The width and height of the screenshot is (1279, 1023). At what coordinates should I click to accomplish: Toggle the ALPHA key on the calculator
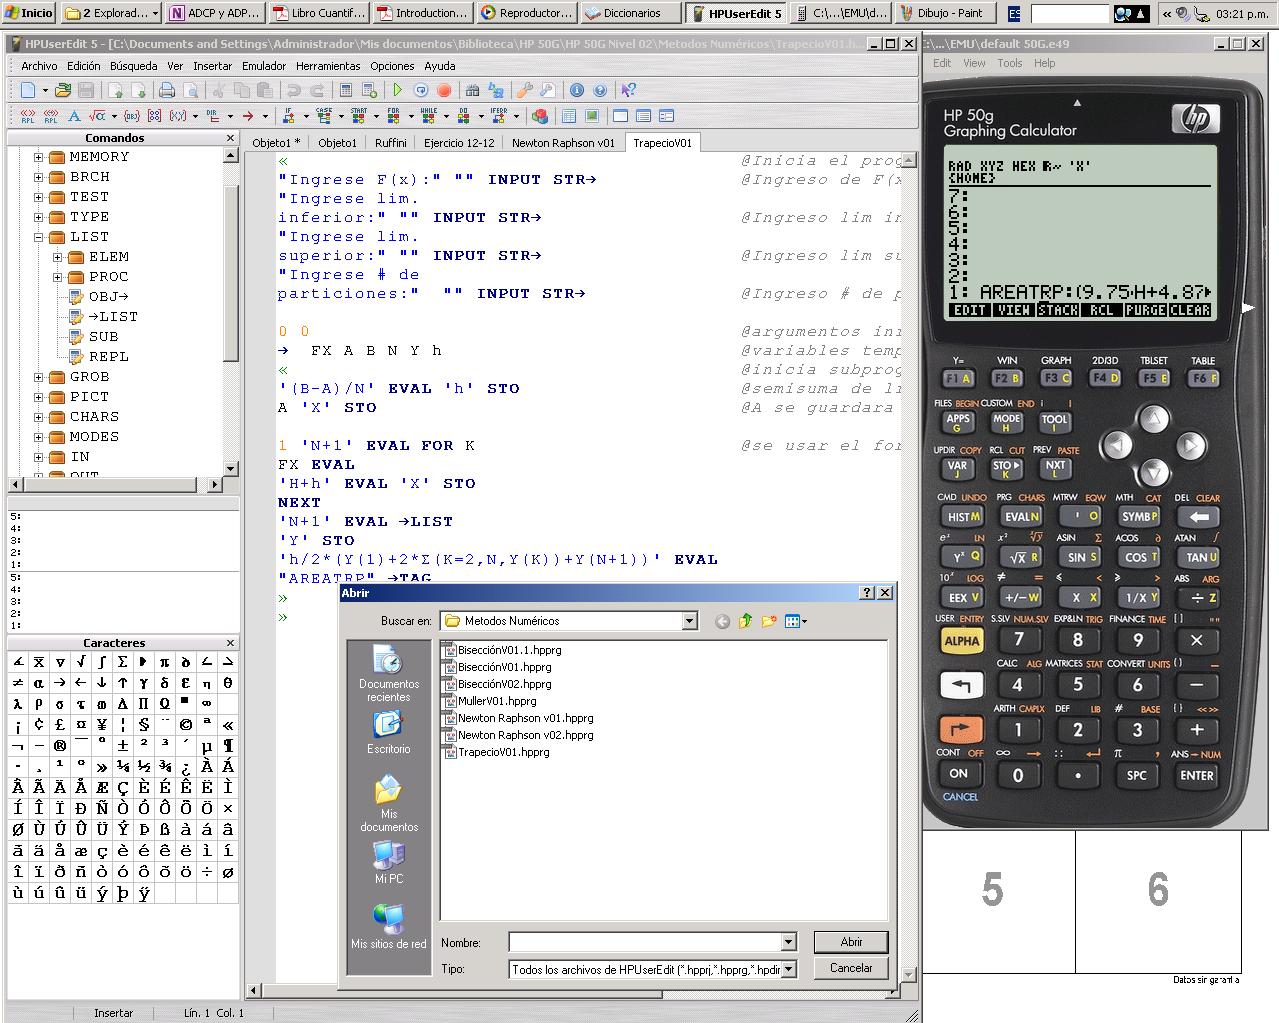(x=962, y=641)
